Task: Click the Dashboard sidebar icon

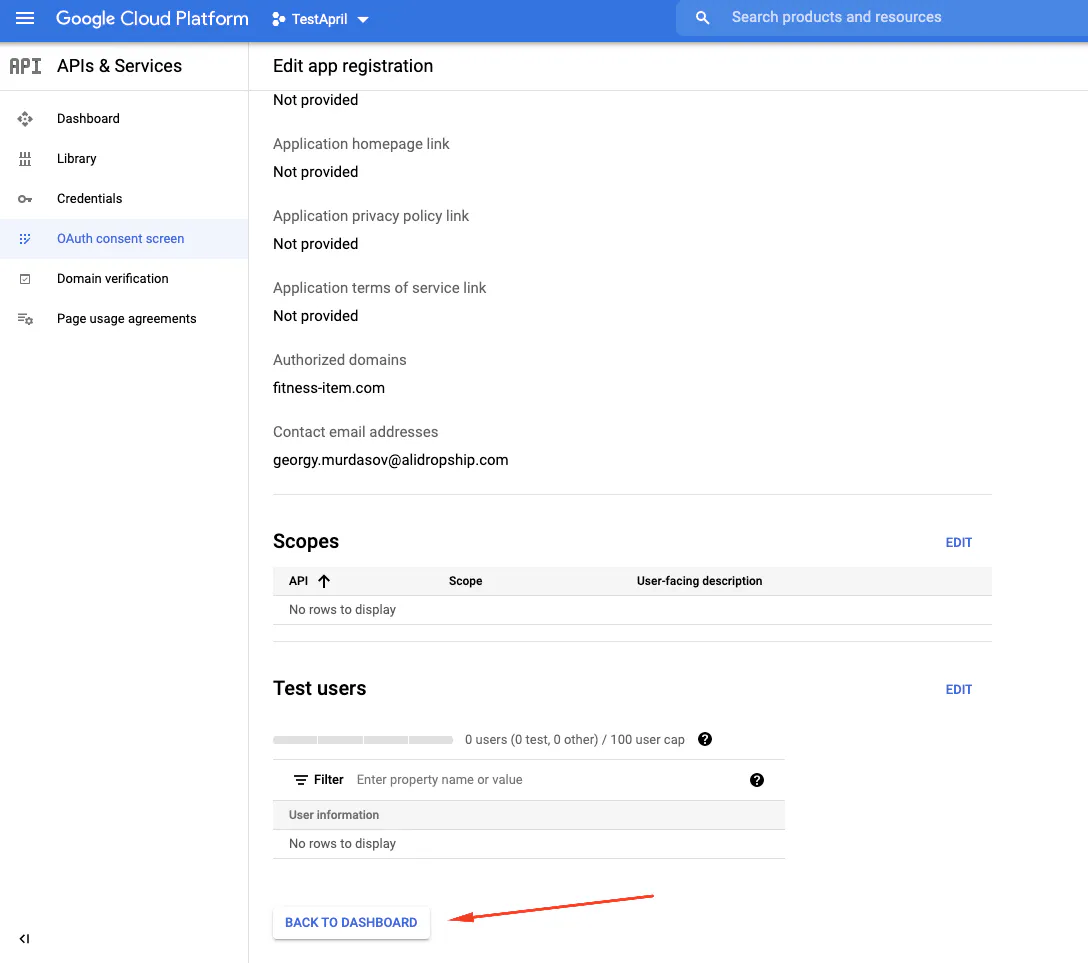Action: pyautogui.click(x=25, y=119)
